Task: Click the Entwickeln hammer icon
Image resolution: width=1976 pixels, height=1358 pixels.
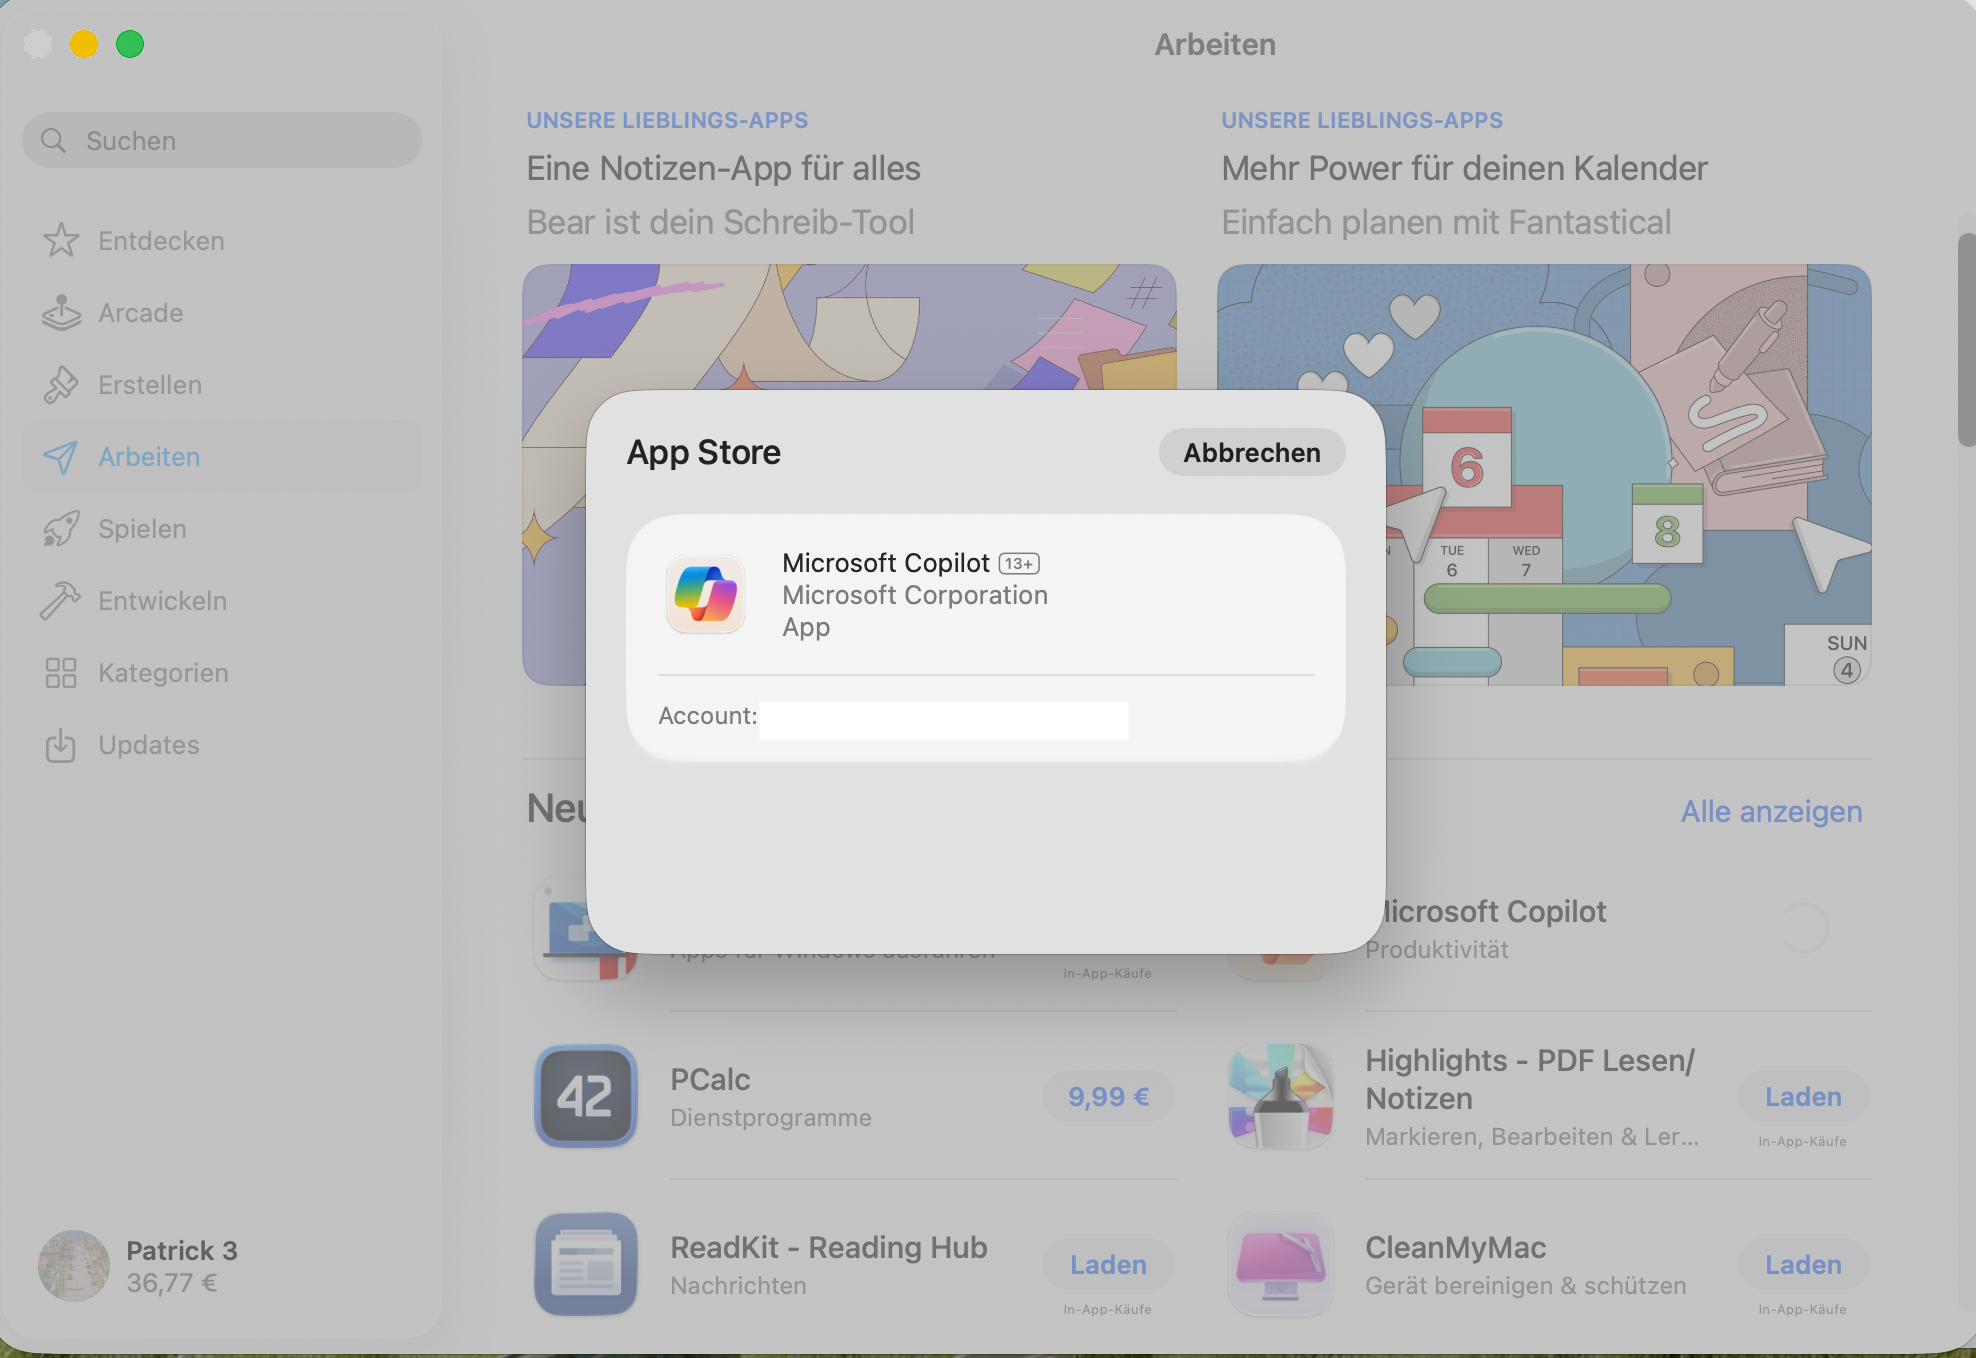Action: pyautogui.click(x=61, y=601)
